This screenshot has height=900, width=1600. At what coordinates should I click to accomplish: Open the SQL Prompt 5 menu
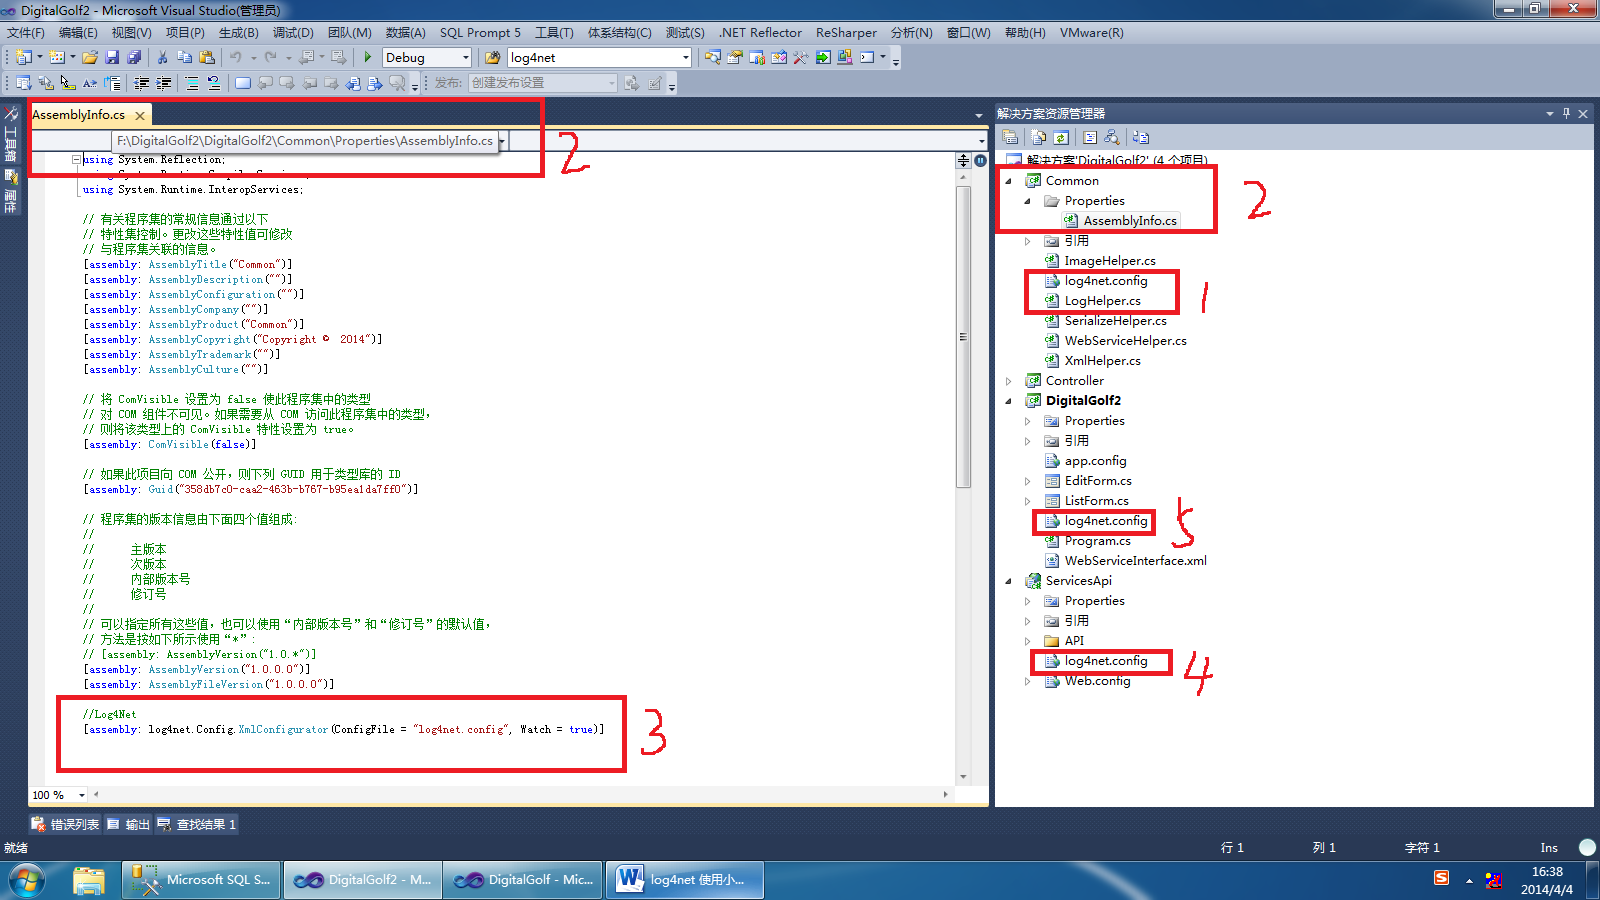pyautogui.click(x=480, y=33)
